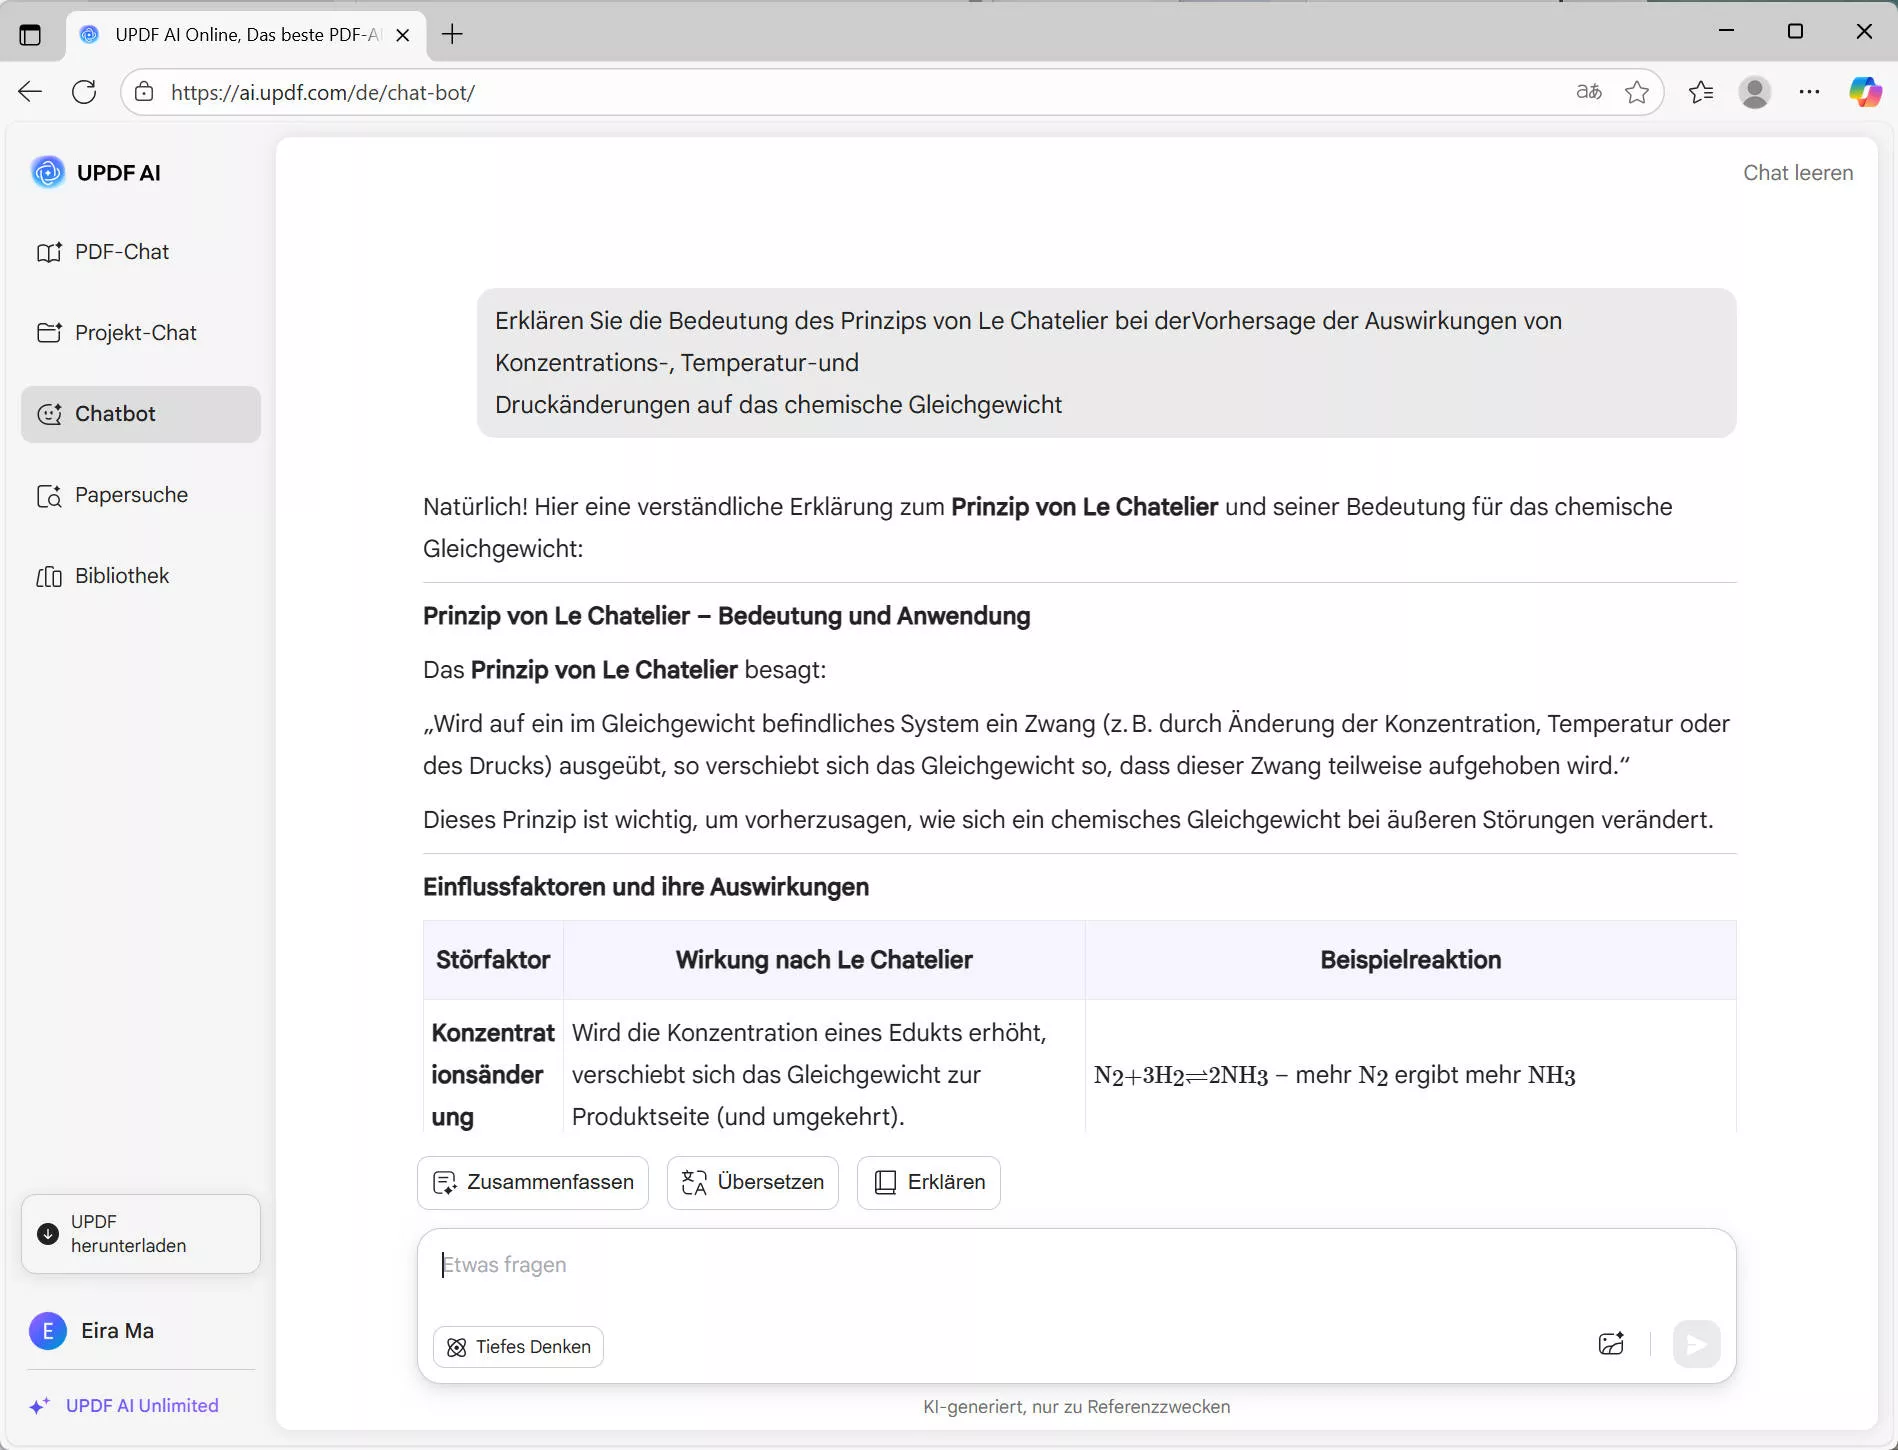1898x1450 pixels.
Task: Attach an image to the chat prompt
Action: coord(1611,1344)
